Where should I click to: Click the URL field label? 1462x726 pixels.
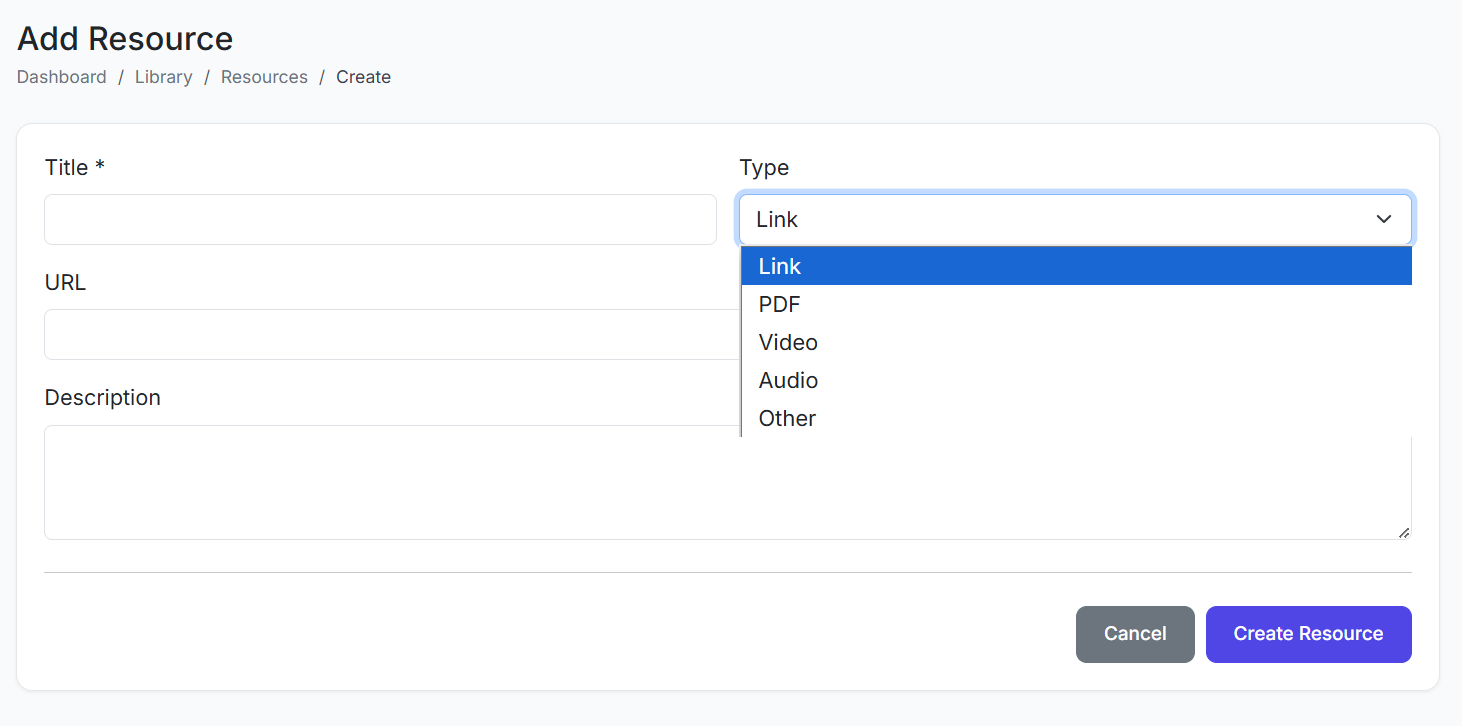[65, 282]
